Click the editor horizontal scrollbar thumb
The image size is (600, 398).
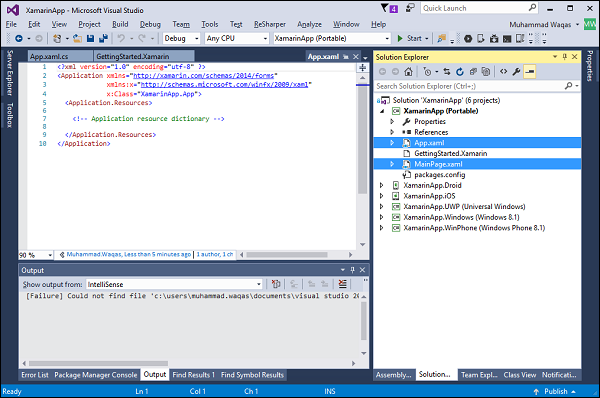point(287,254)
